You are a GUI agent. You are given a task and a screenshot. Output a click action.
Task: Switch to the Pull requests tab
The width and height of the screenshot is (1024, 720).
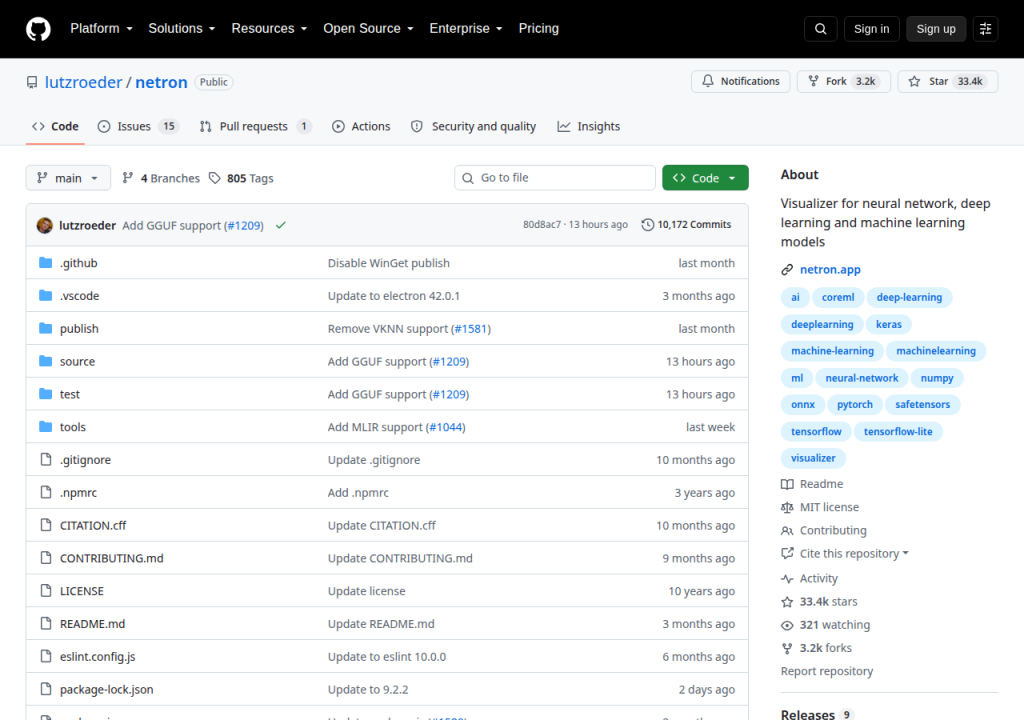coord(255,126)
